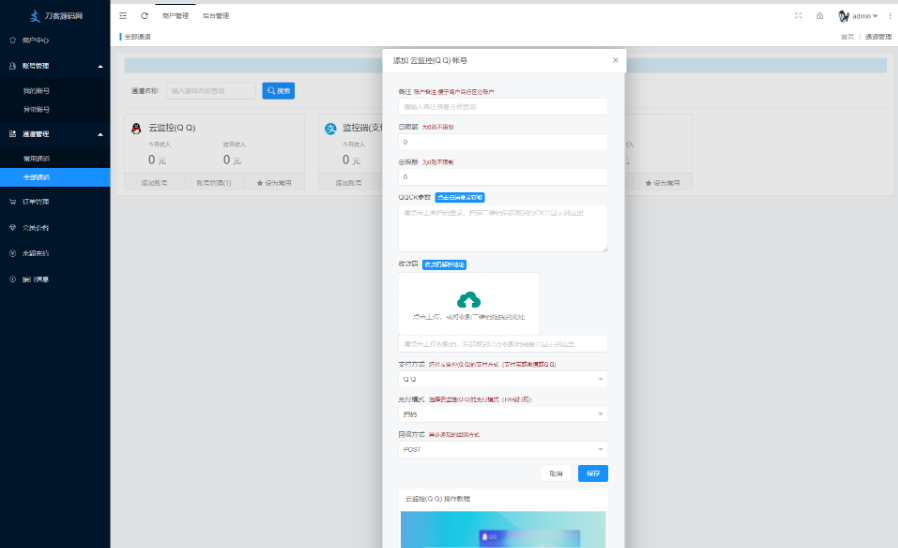Open 异常账号 submenu item
Viewport: 898px width, 548px height.
pos(37,109)
